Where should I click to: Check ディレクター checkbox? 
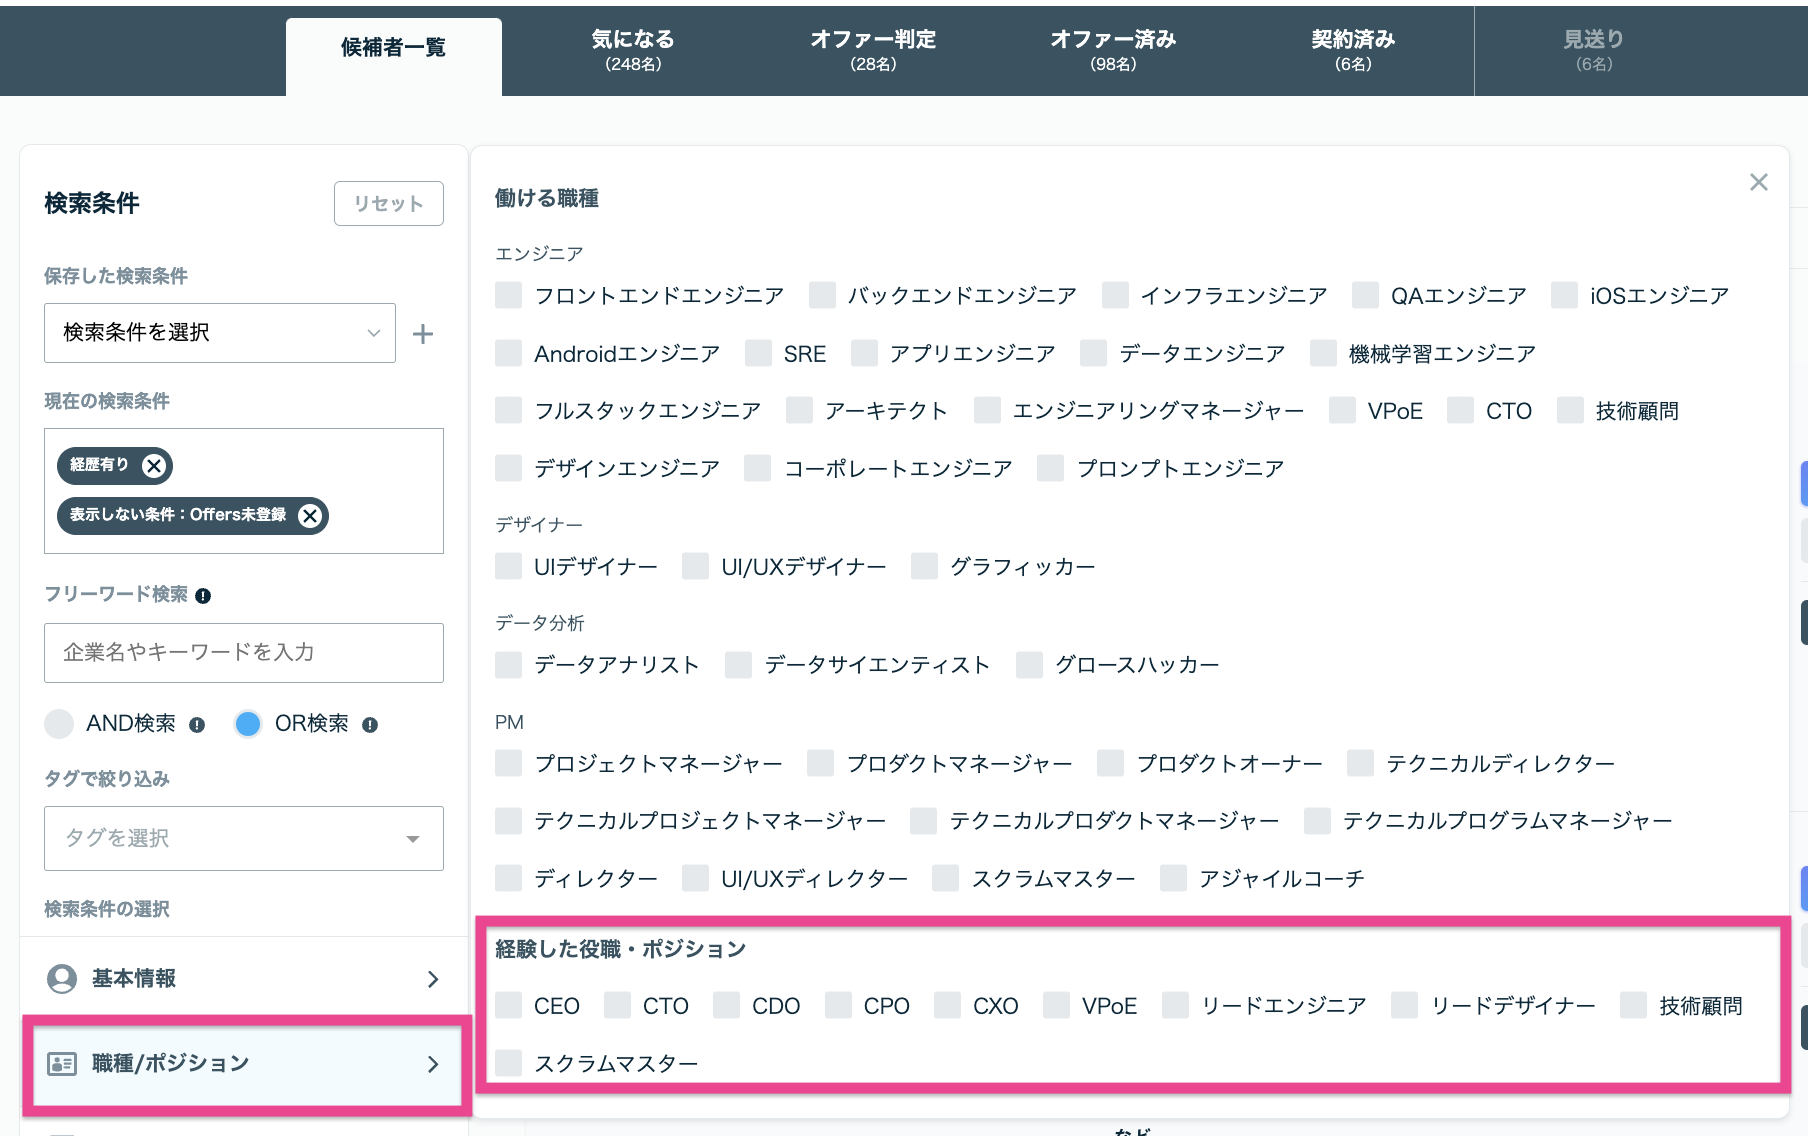click(509, 878)
